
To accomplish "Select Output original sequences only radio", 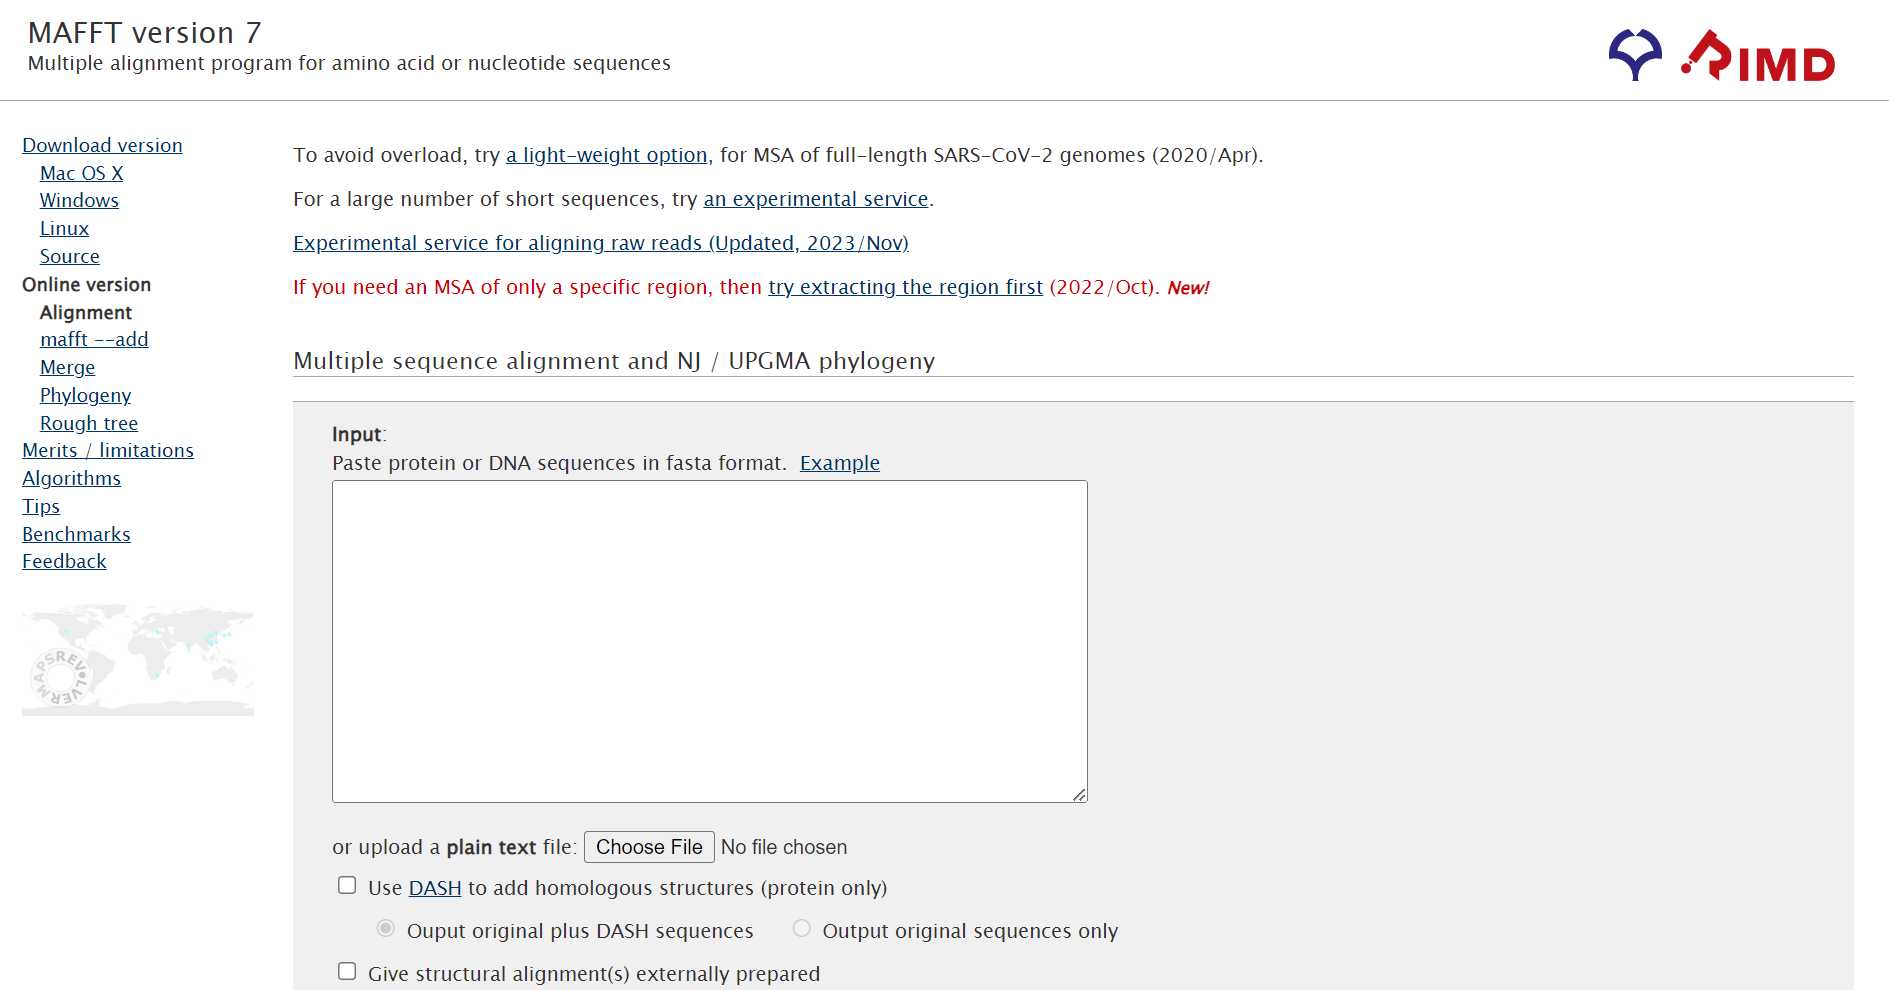I will (x=802, y=928).
